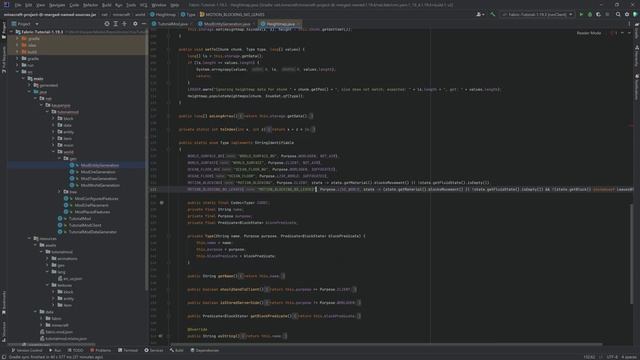Select ModEntityGeneration in the project tree
The image size is (640, 360).
coord(100,165)
